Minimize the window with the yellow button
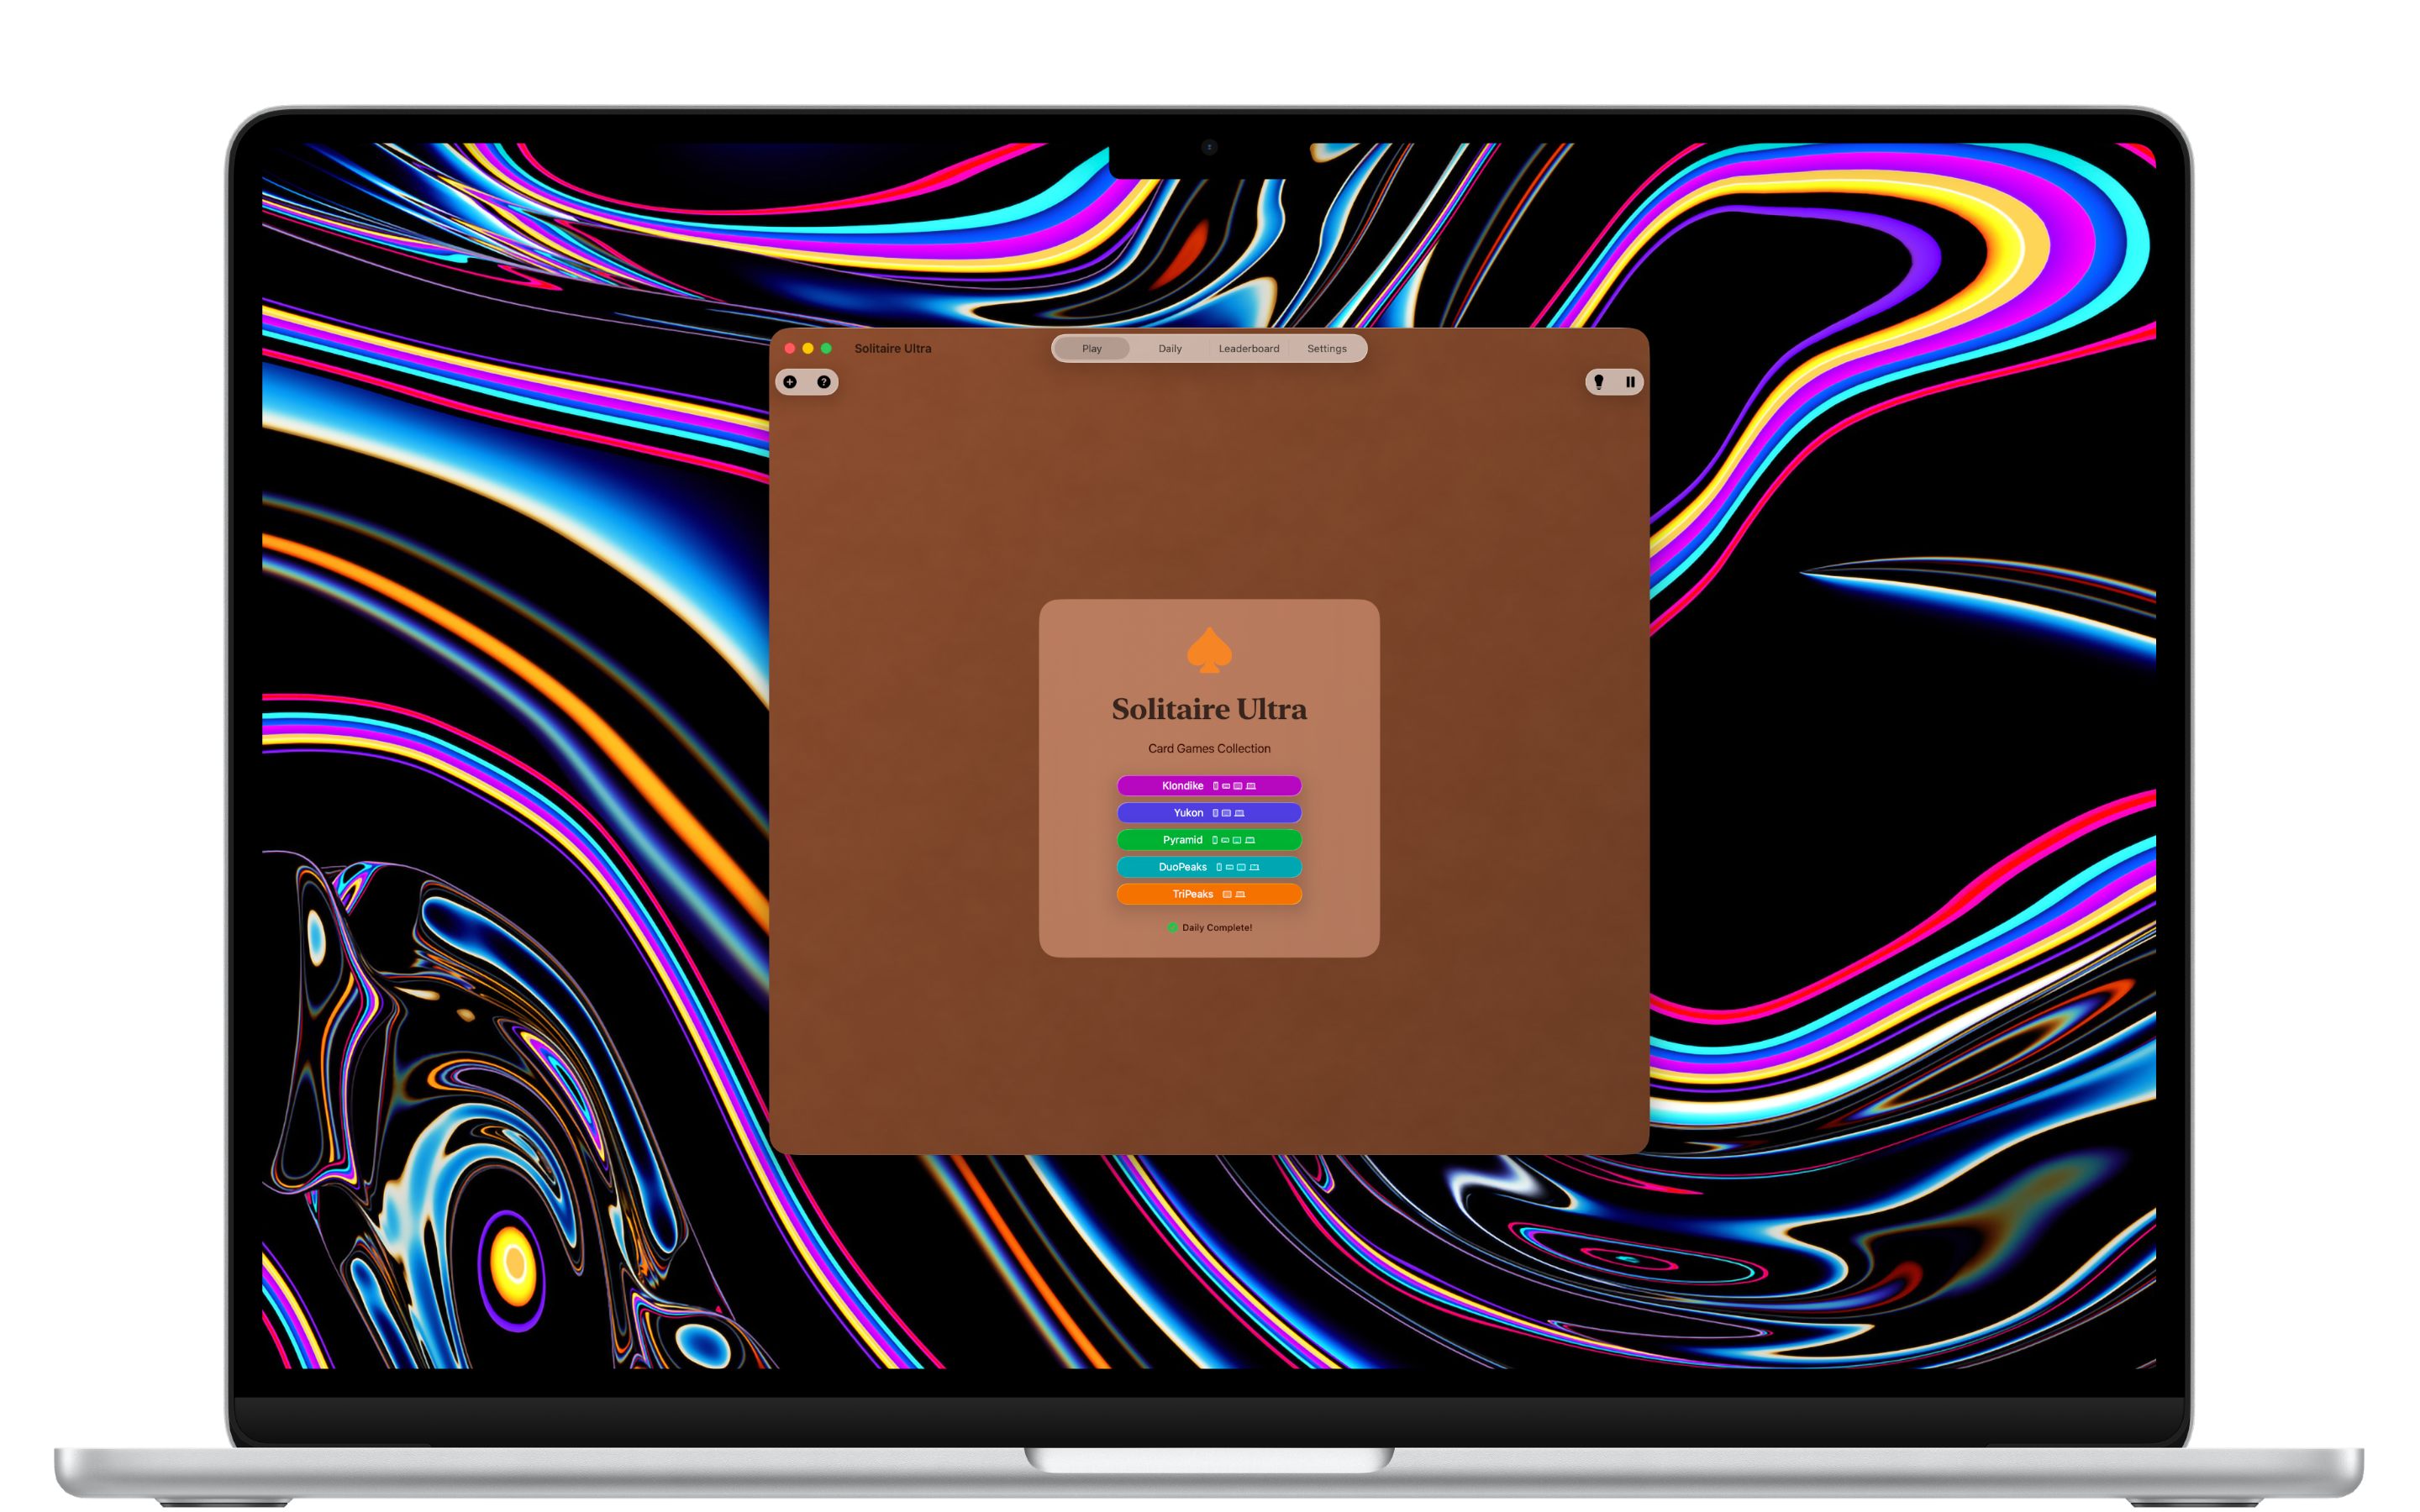The height and width of the screenshot is (1512, 2420). pos(808,349)
